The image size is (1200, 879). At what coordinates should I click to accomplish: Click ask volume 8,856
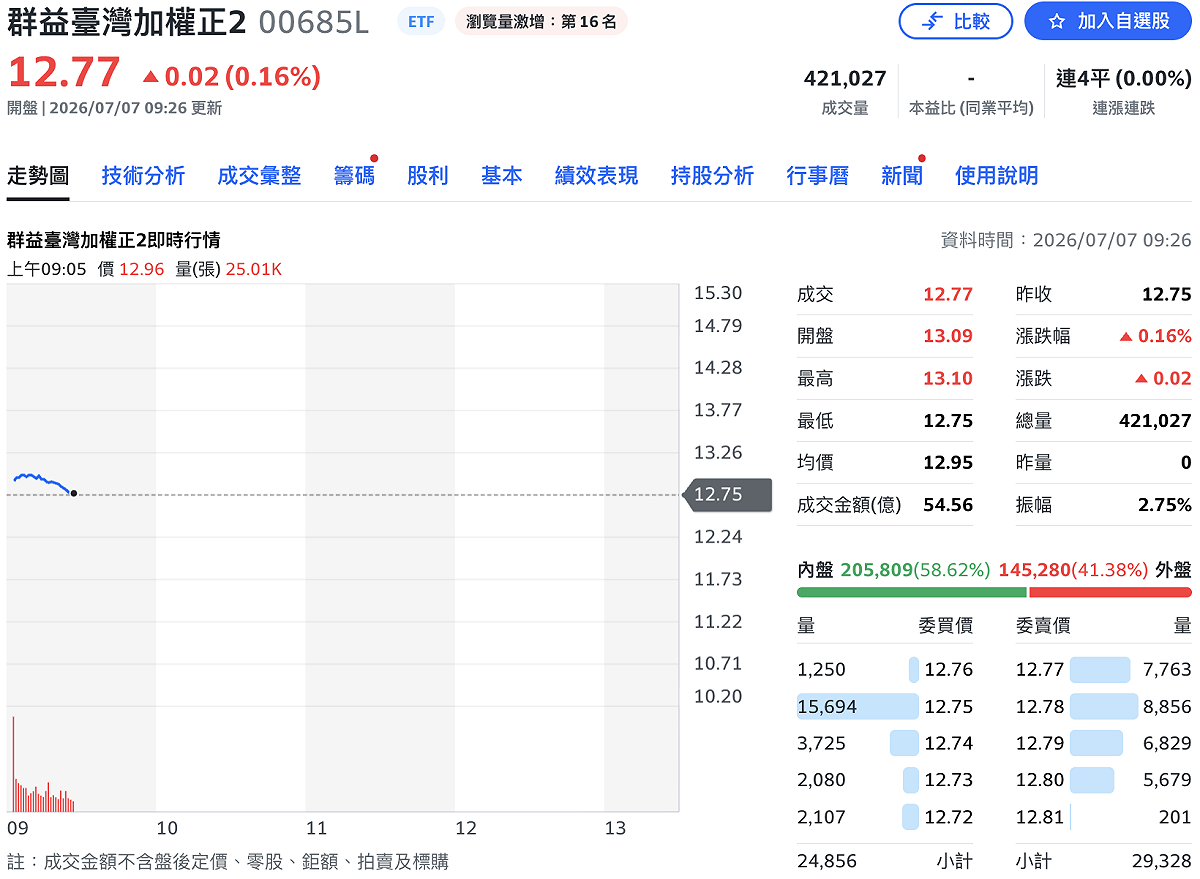click(1167, 707)
